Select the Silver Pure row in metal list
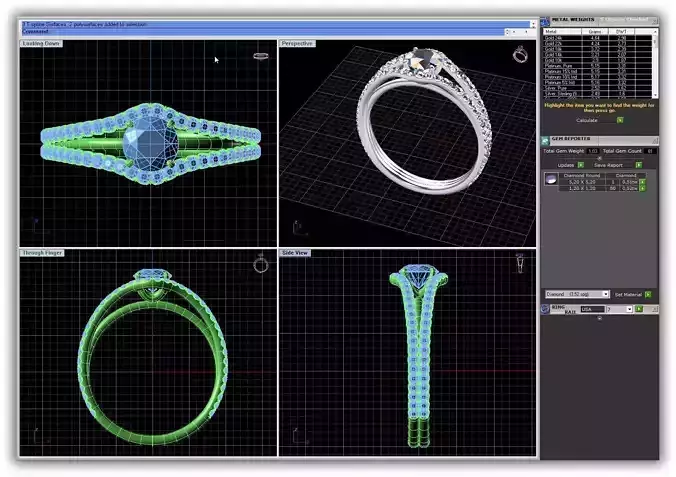676x477 pixels. [x=598, y=88]
